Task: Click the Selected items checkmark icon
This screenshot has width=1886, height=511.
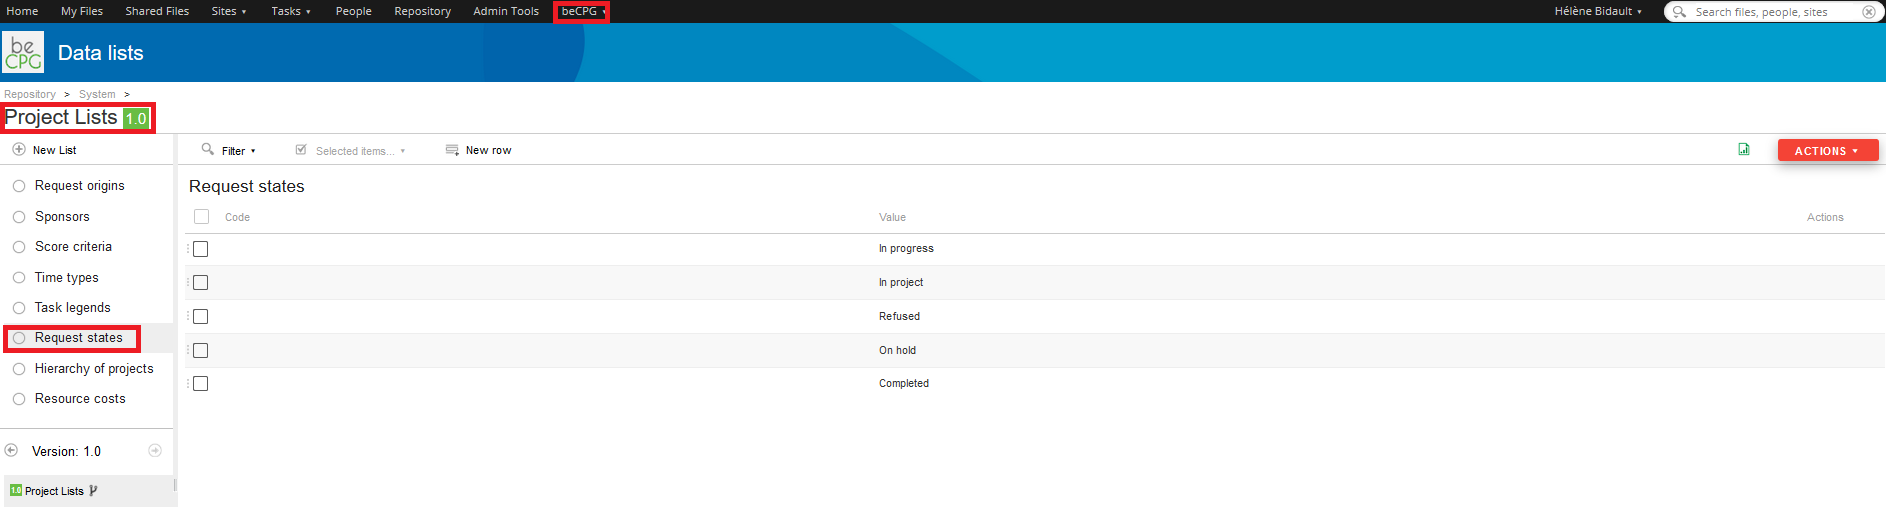Action: pos(301,150)
